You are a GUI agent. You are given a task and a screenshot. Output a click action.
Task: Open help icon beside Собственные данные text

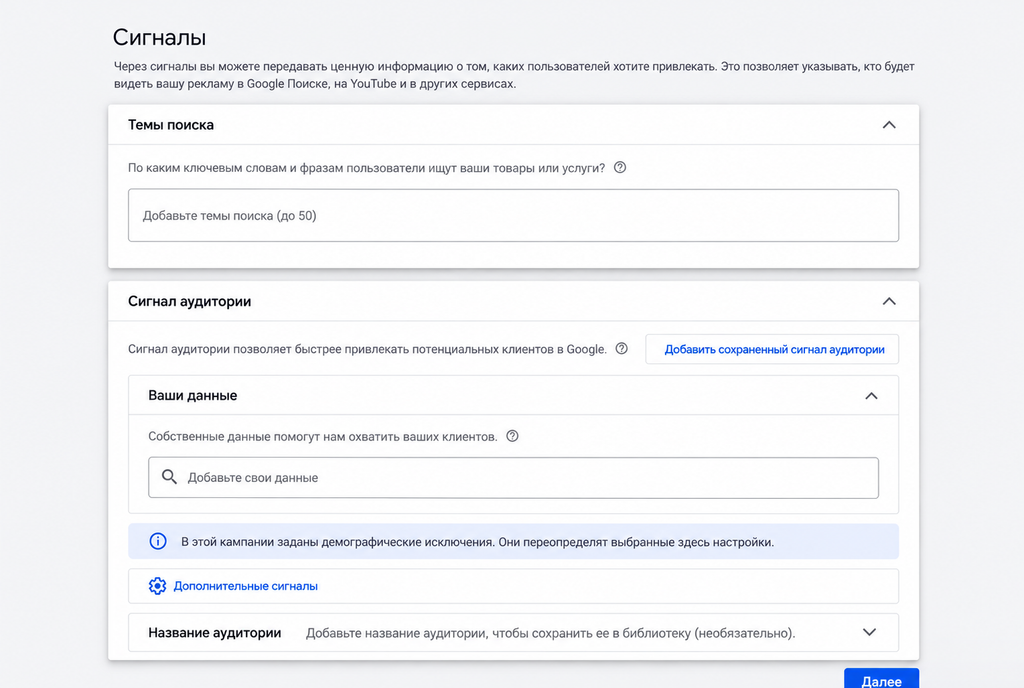coord(512,436)
